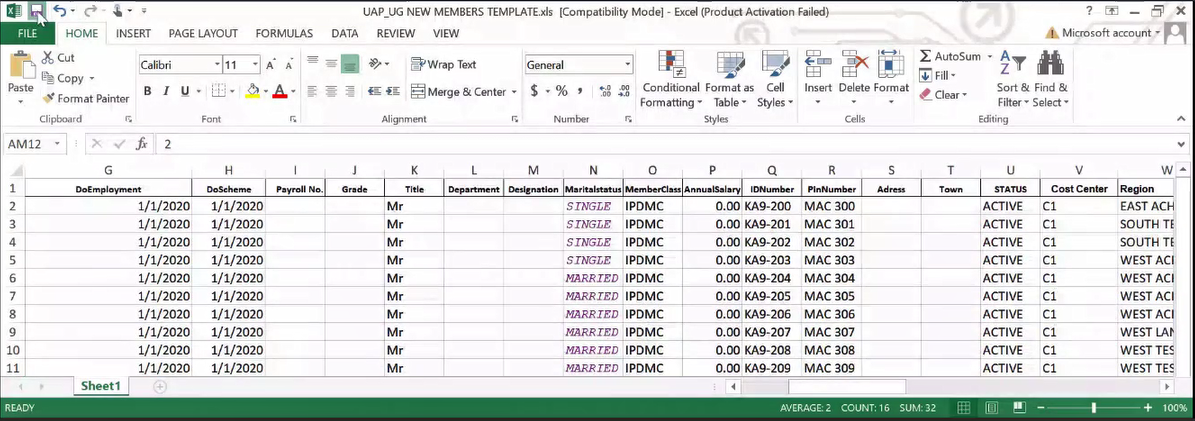
Task: Adjust the zoom slider handle
Action: pyautogui.click(x=1094, y=408)
